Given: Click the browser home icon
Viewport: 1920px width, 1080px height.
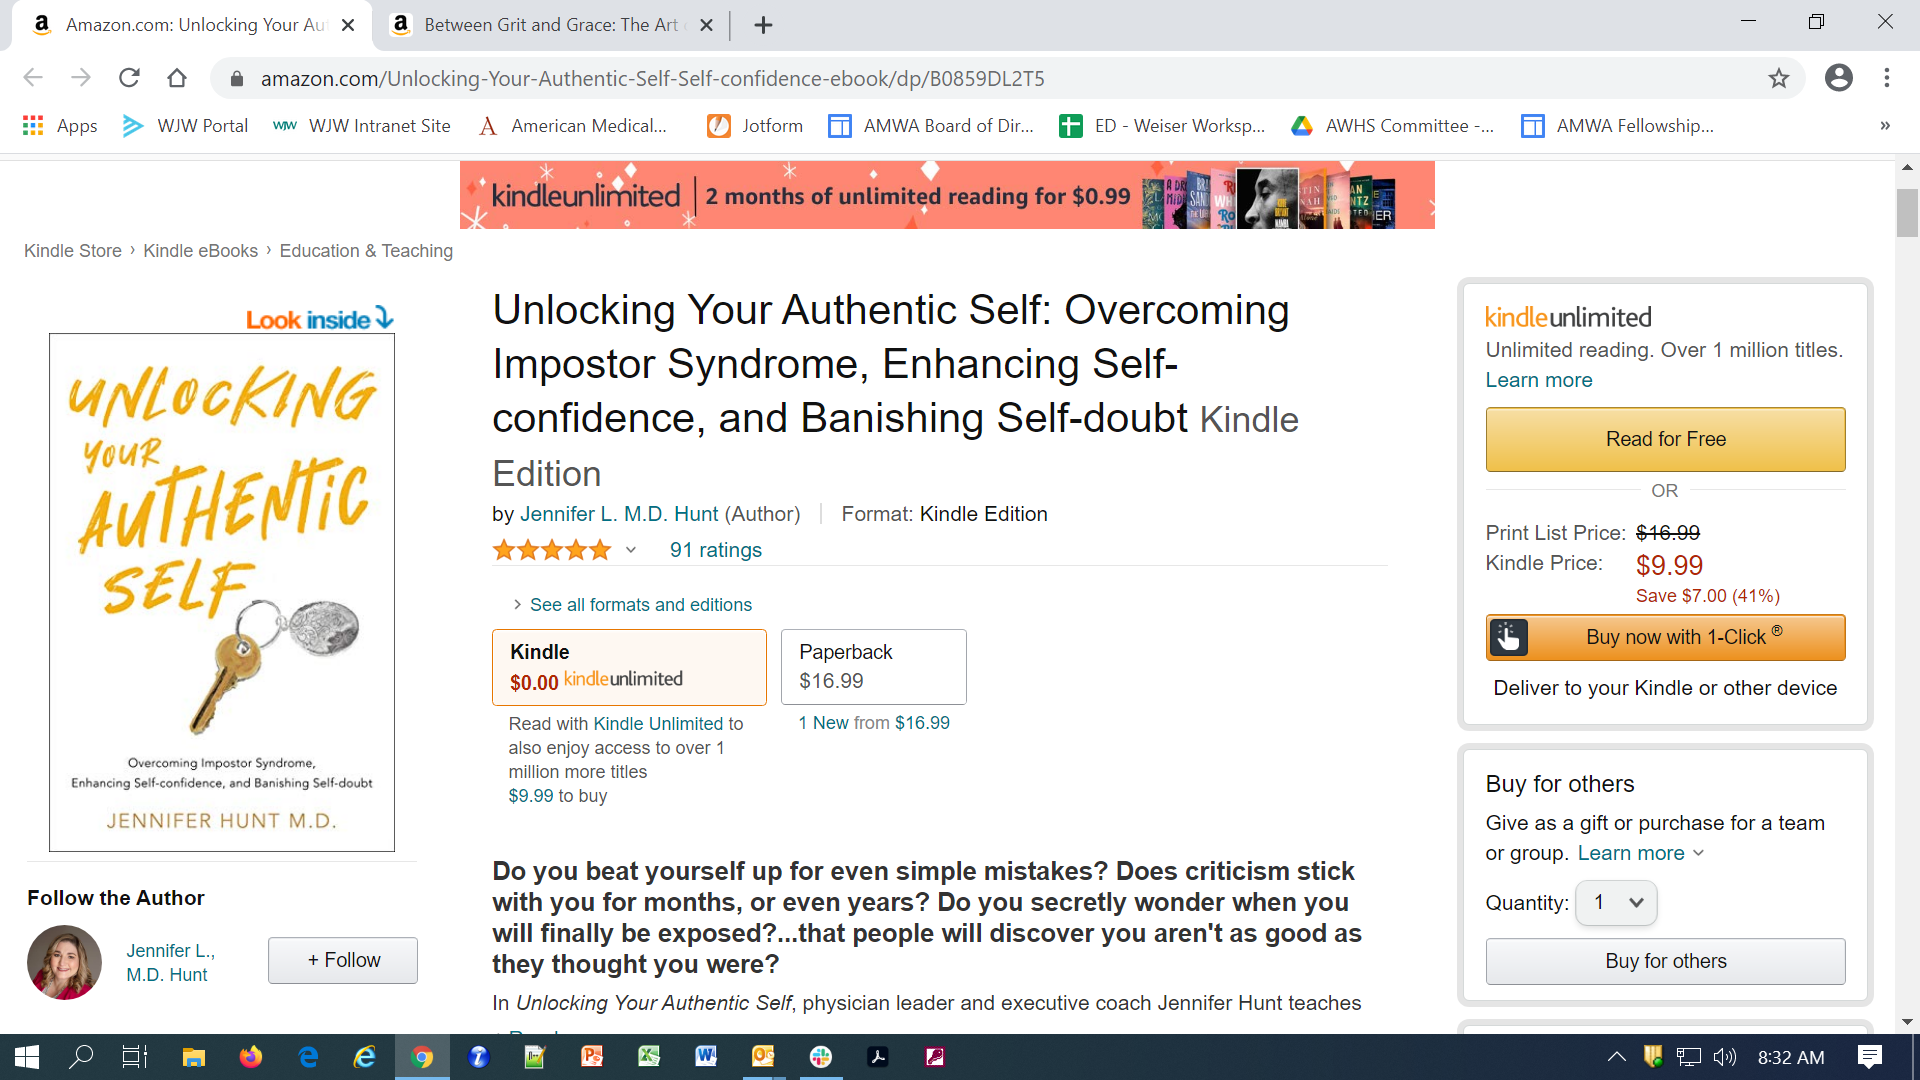Looking at the screenshot, I should tap(177, 78).
